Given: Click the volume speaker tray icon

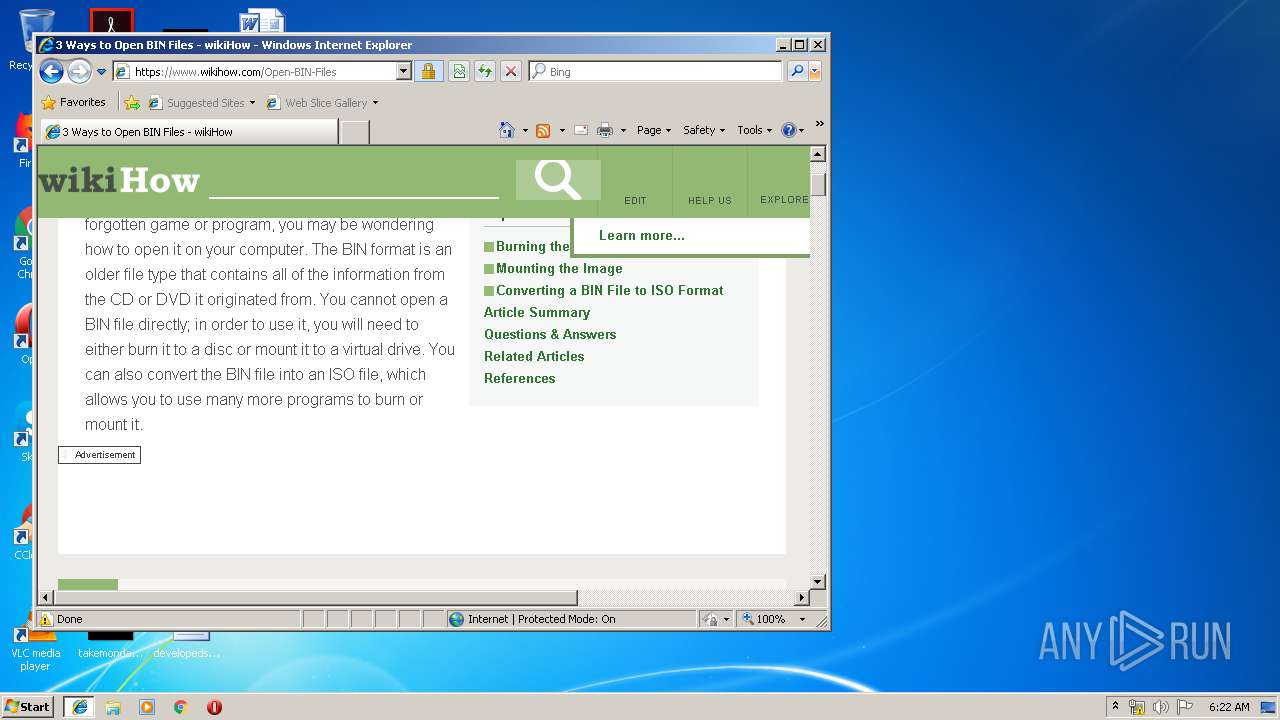Looking at the screenshot, I should [1161, 707].
